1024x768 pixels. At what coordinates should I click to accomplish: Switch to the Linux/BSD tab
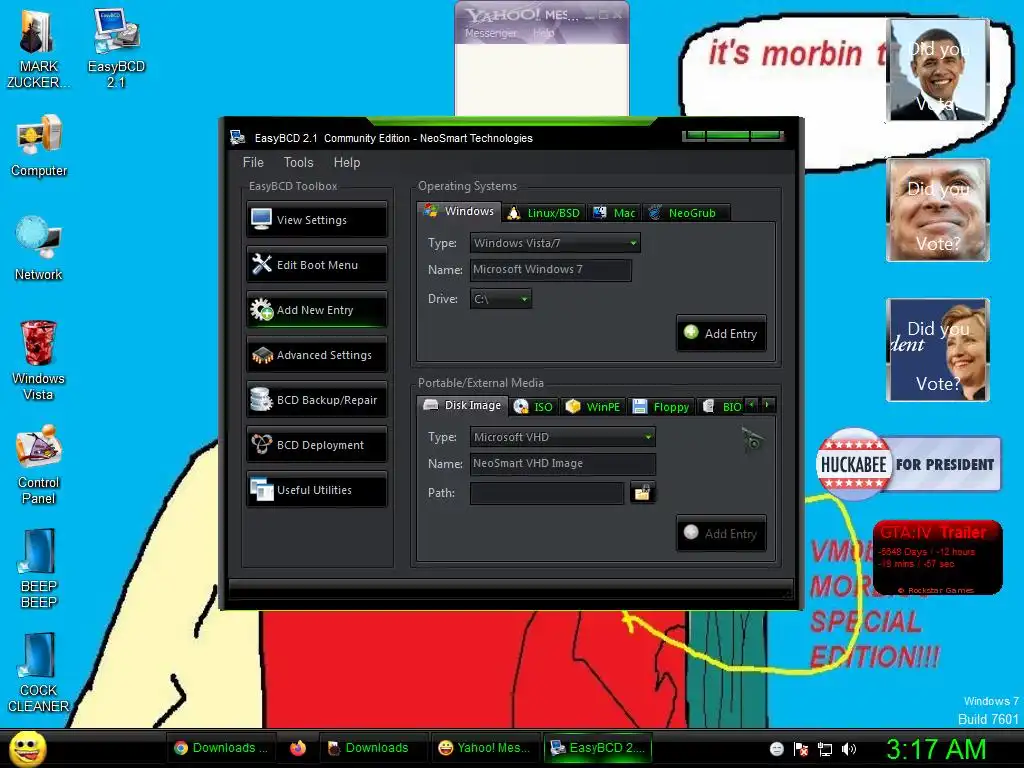coord(544,213)
